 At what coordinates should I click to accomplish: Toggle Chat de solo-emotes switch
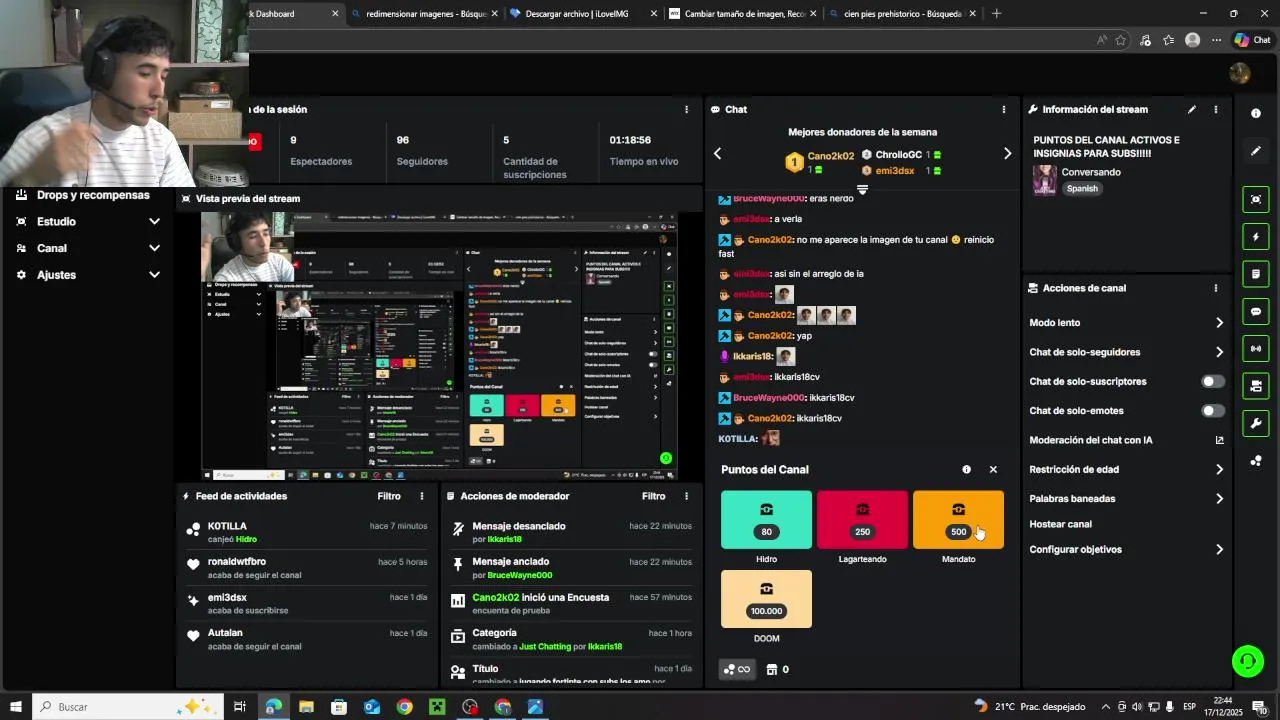click(x=1212, y=411)
